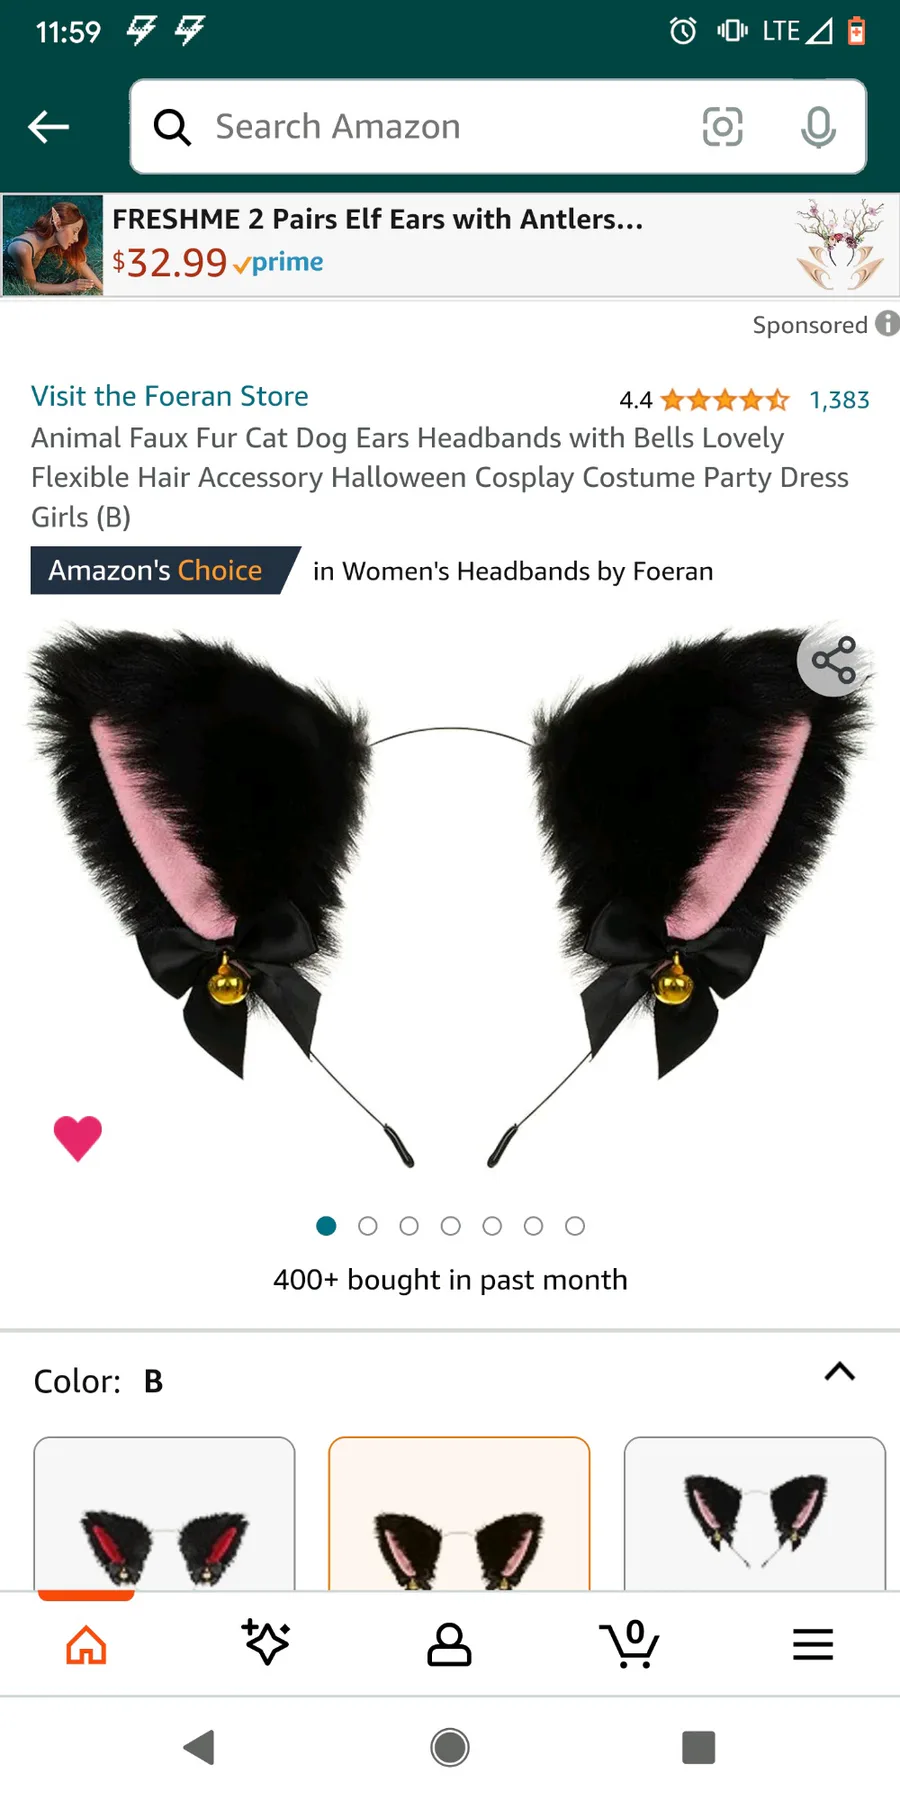
Task: Go to Home tab in bottom bar
Action: [86, 1644]
